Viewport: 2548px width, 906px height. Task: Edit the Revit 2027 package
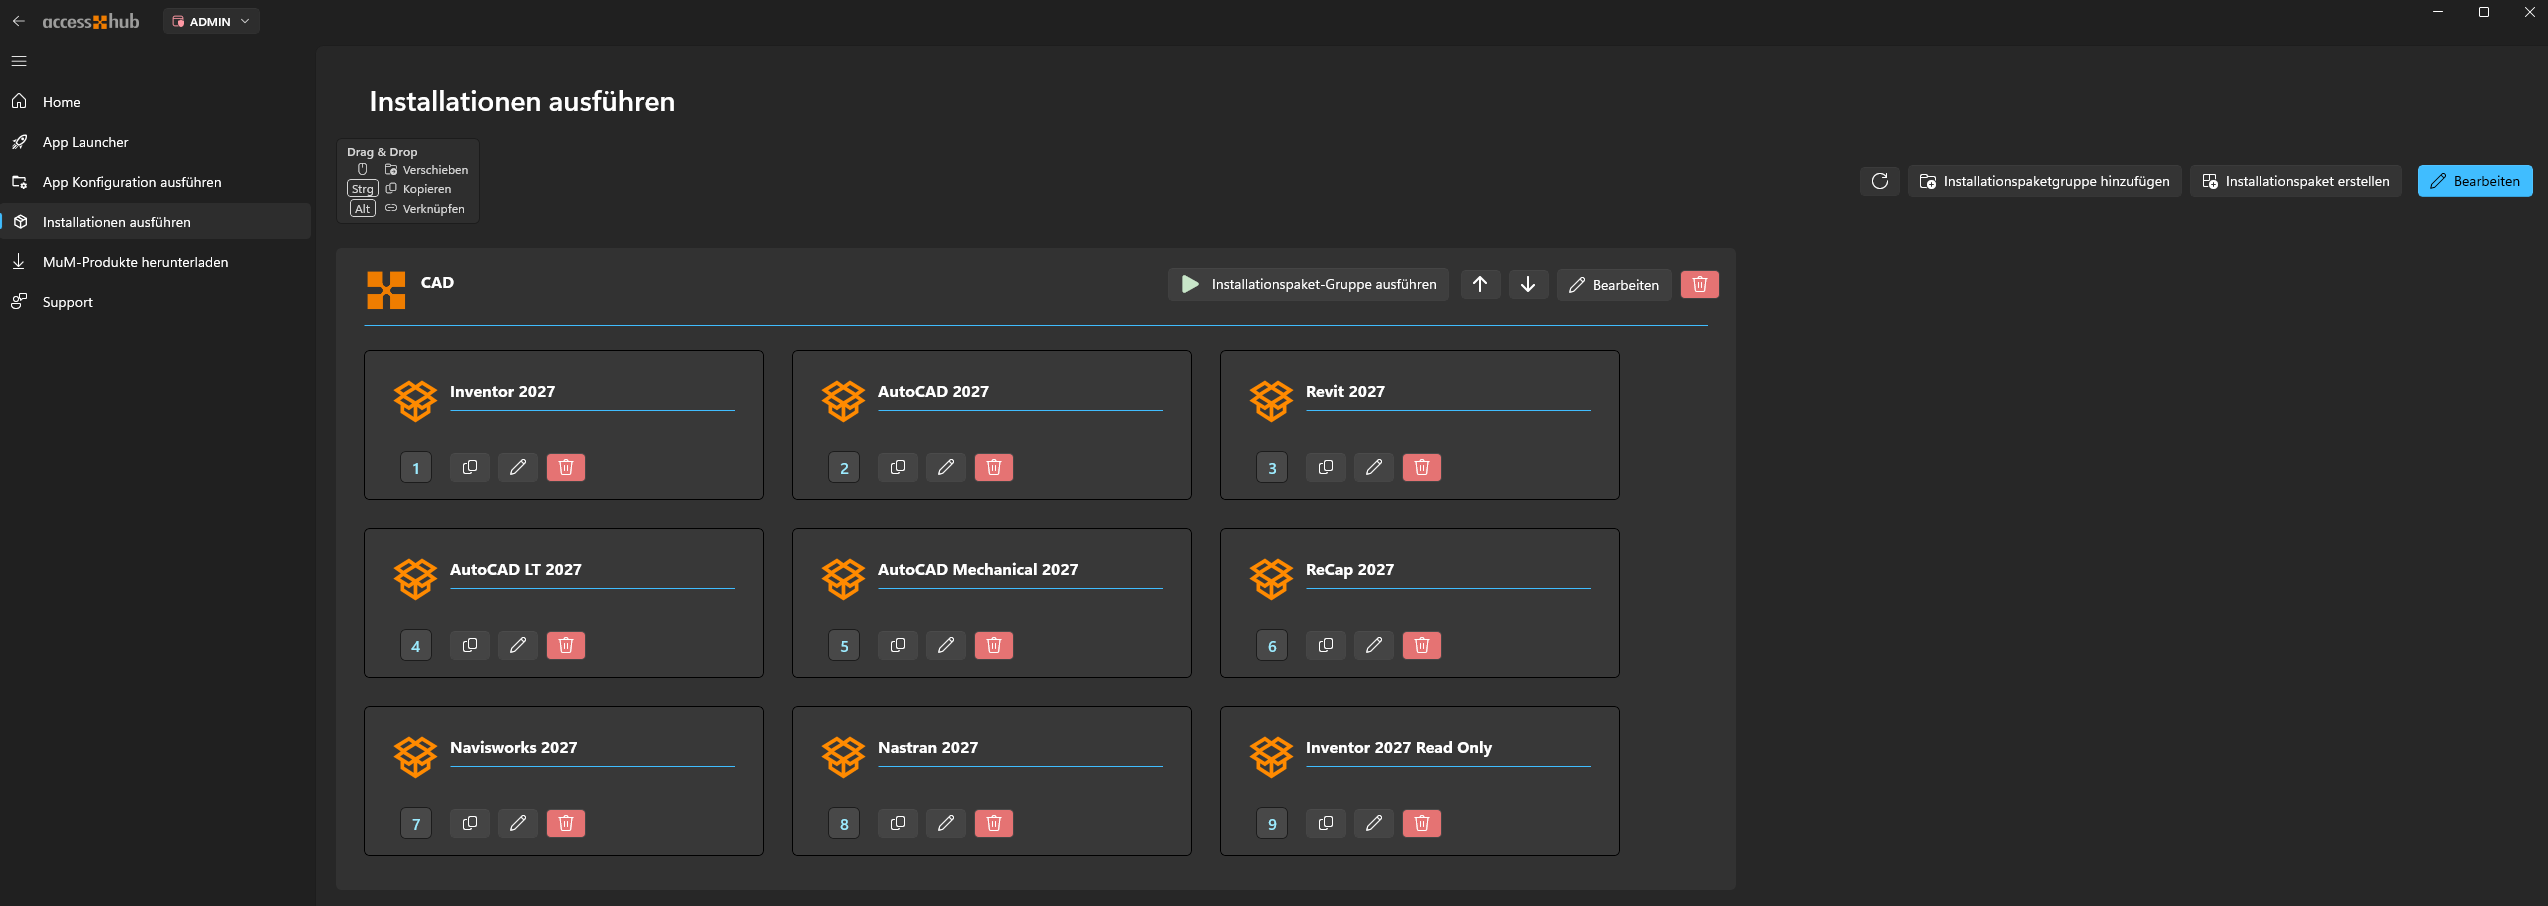[x=1374, y=468]
